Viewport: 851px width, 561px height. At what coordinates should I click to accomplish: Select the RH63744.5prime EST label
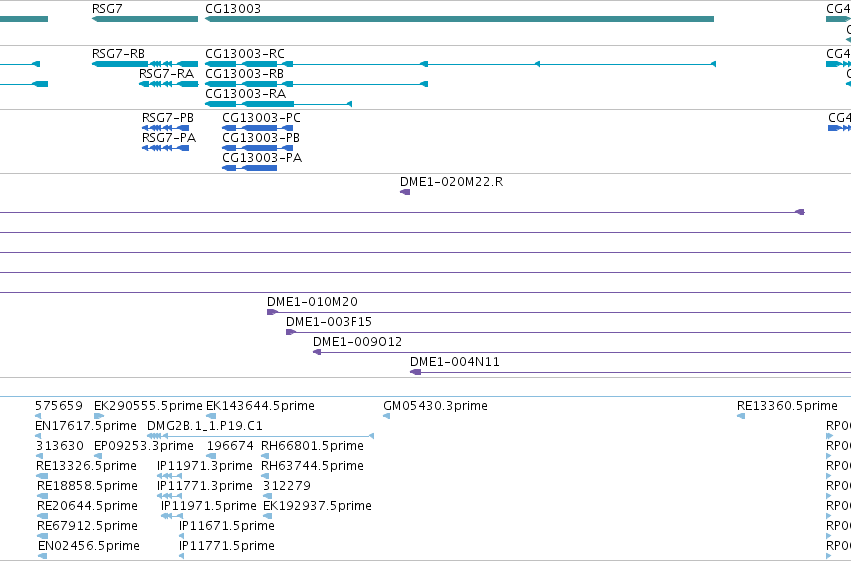(312, 466)
